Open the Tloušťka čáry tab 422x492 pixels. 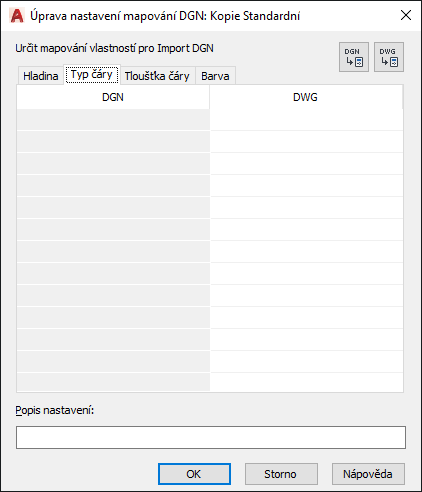pyautogui.click(x=157, y=76)
